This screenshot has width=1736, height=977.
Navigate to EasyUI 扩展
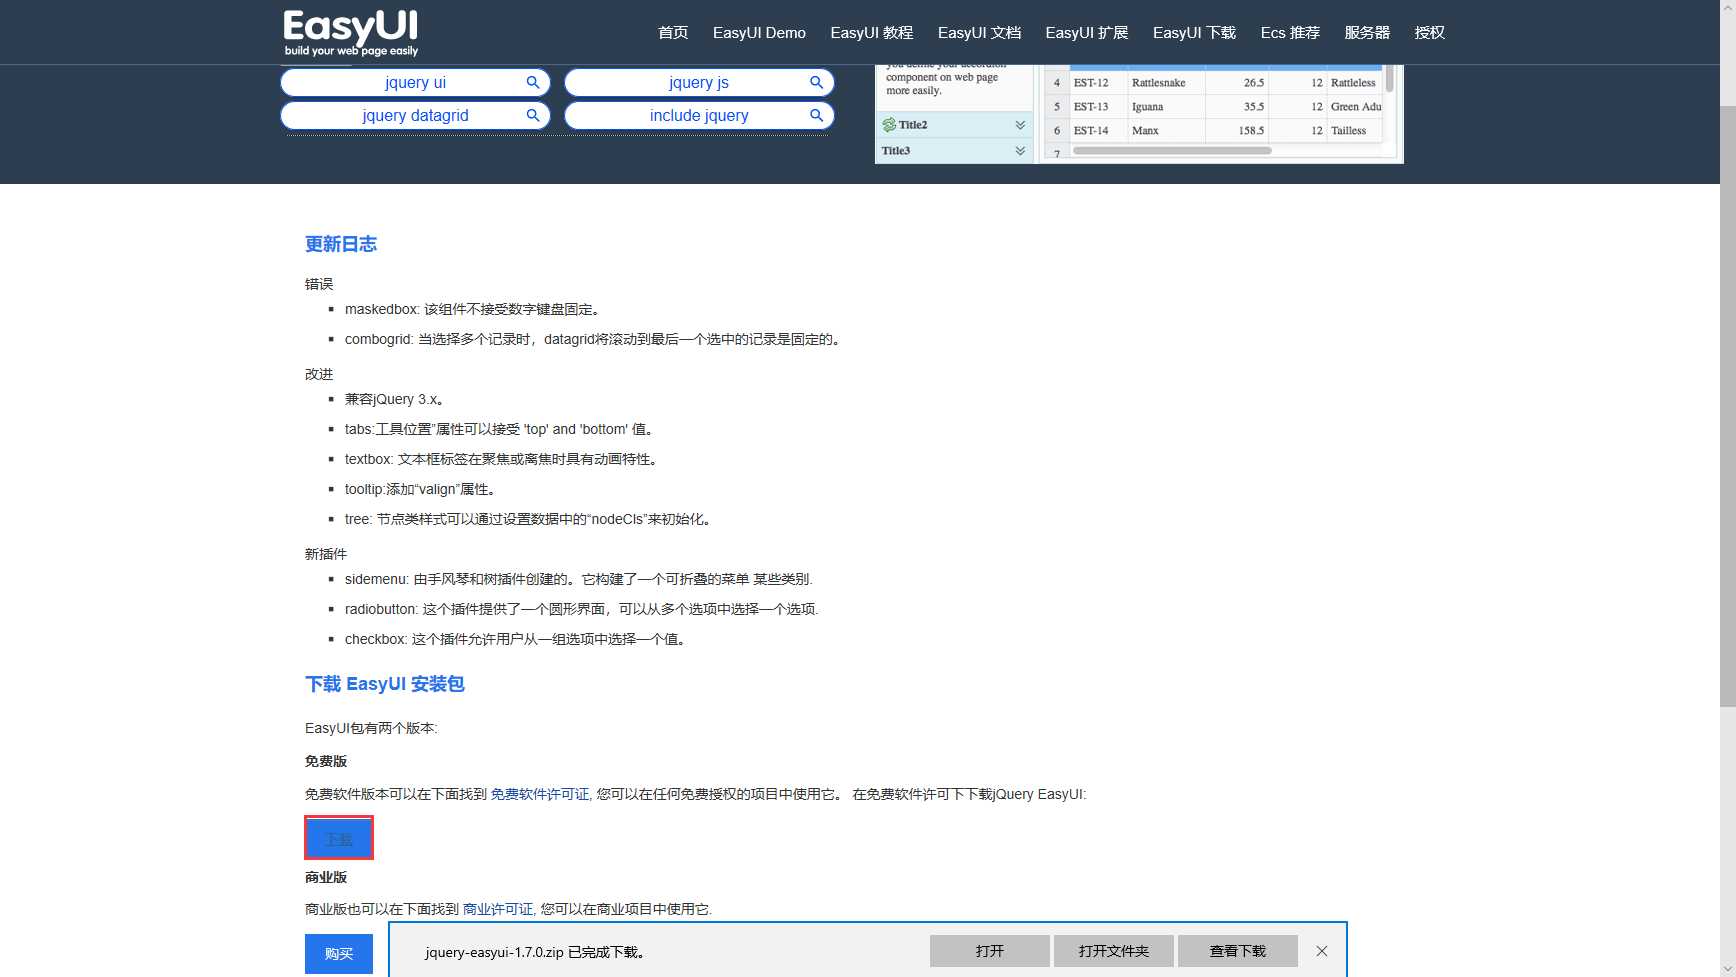[x=1086, y=32]
